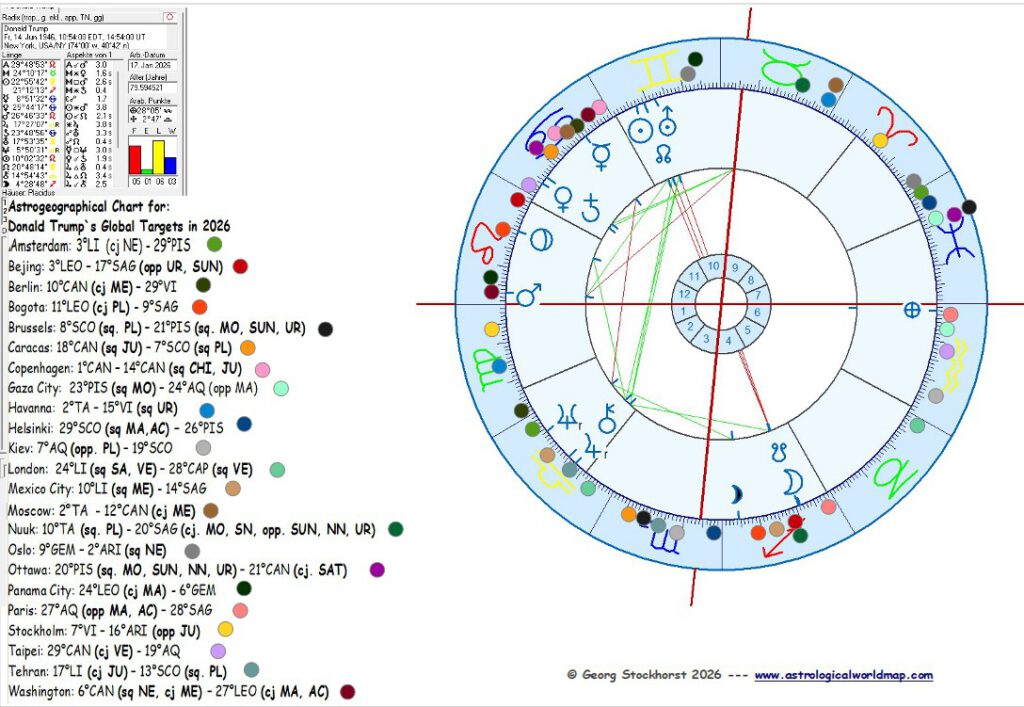The height and width of the screenshot is (707, 1024).
Task: Select the Sun glyph in Gemini on the wheel
Action: coord(640,130)
